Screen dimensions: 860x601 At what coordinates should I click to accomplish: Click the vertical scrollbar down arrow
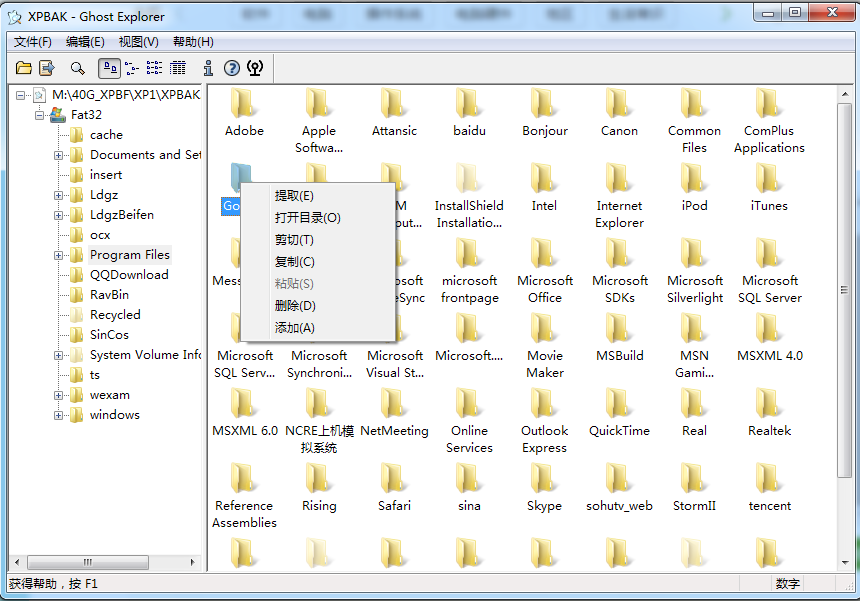[x=845, y=563]
